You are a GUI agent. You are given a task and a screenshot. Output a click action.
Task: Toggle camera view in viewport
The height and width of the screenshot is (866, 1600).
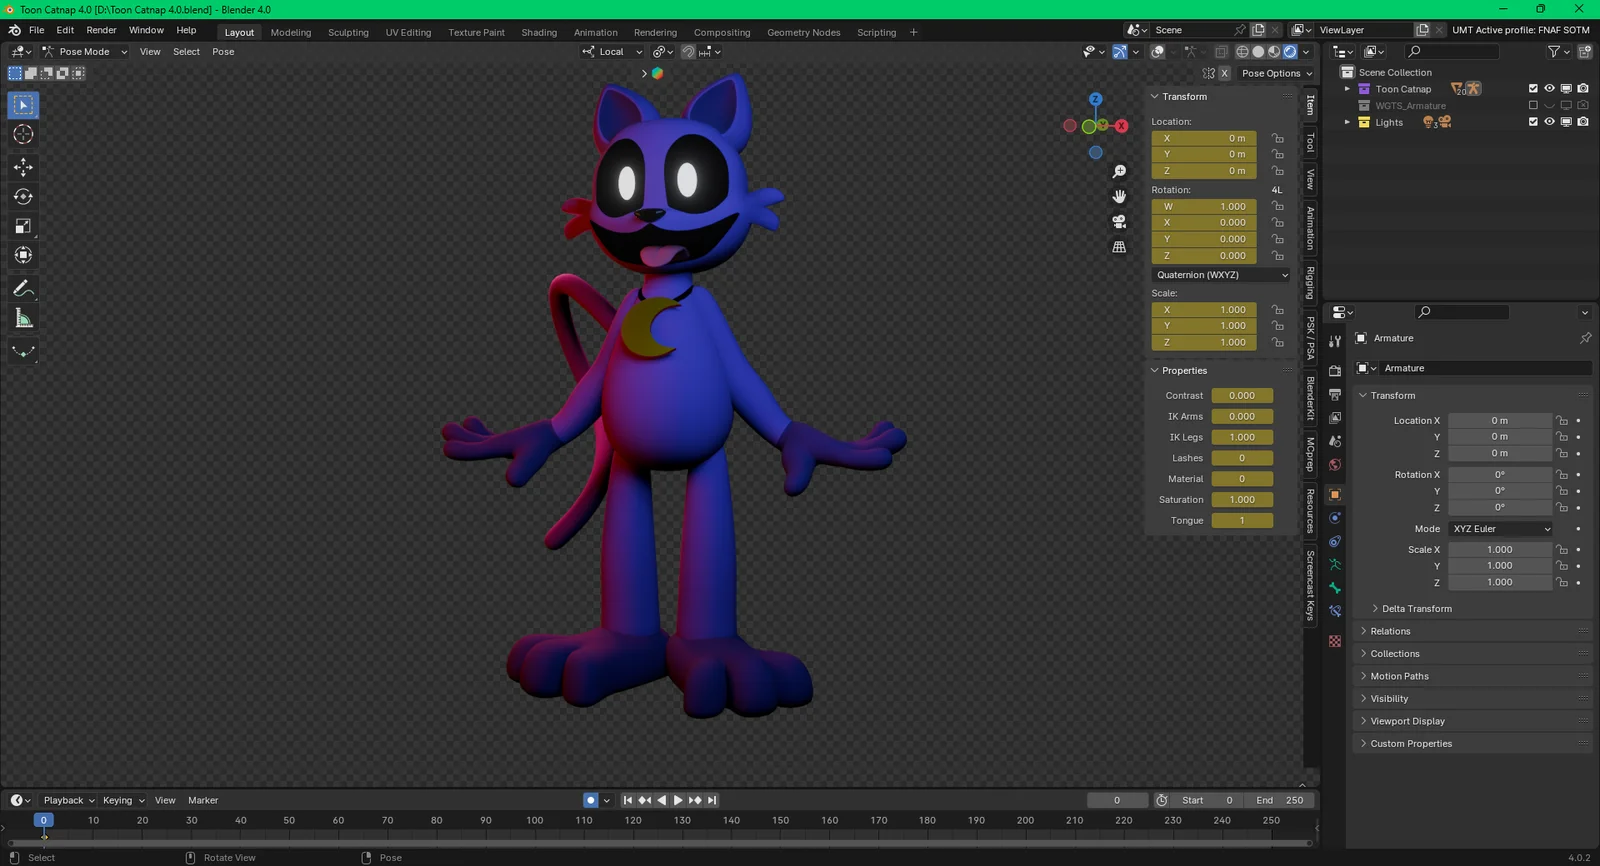point(1119,221)
